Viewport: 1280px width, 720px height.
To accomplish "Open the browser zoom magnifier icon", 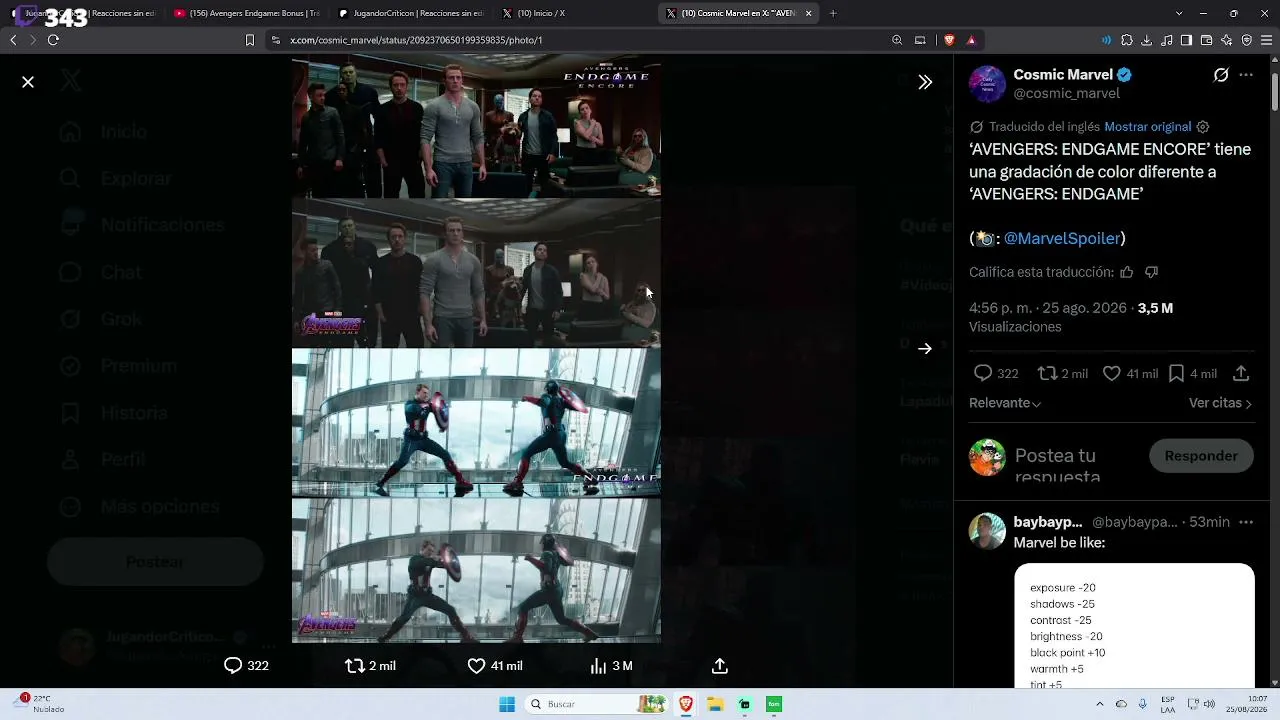I will [897, 40].
